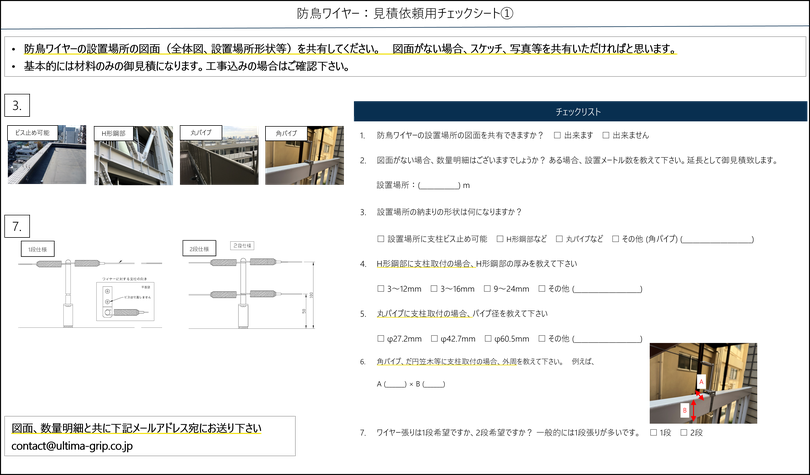
Task: Click question 3 text 設置場所の納まりの形状
Action: [449, 212]
